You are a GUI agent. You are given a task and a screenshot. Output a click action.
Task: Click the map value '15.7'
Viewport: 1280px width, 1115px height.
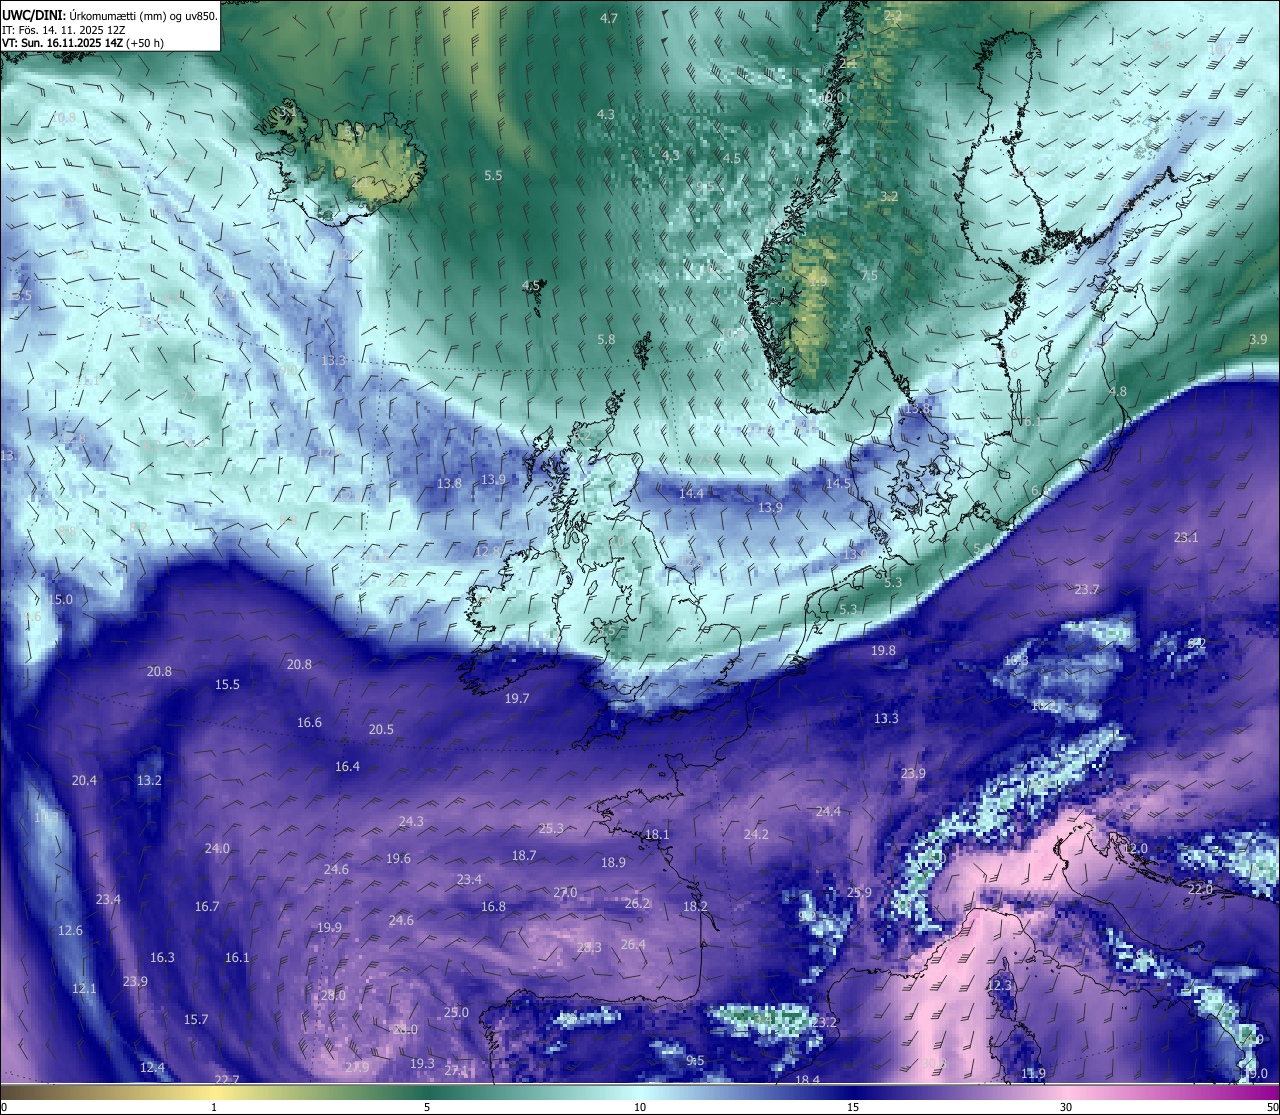point(196,1019)
